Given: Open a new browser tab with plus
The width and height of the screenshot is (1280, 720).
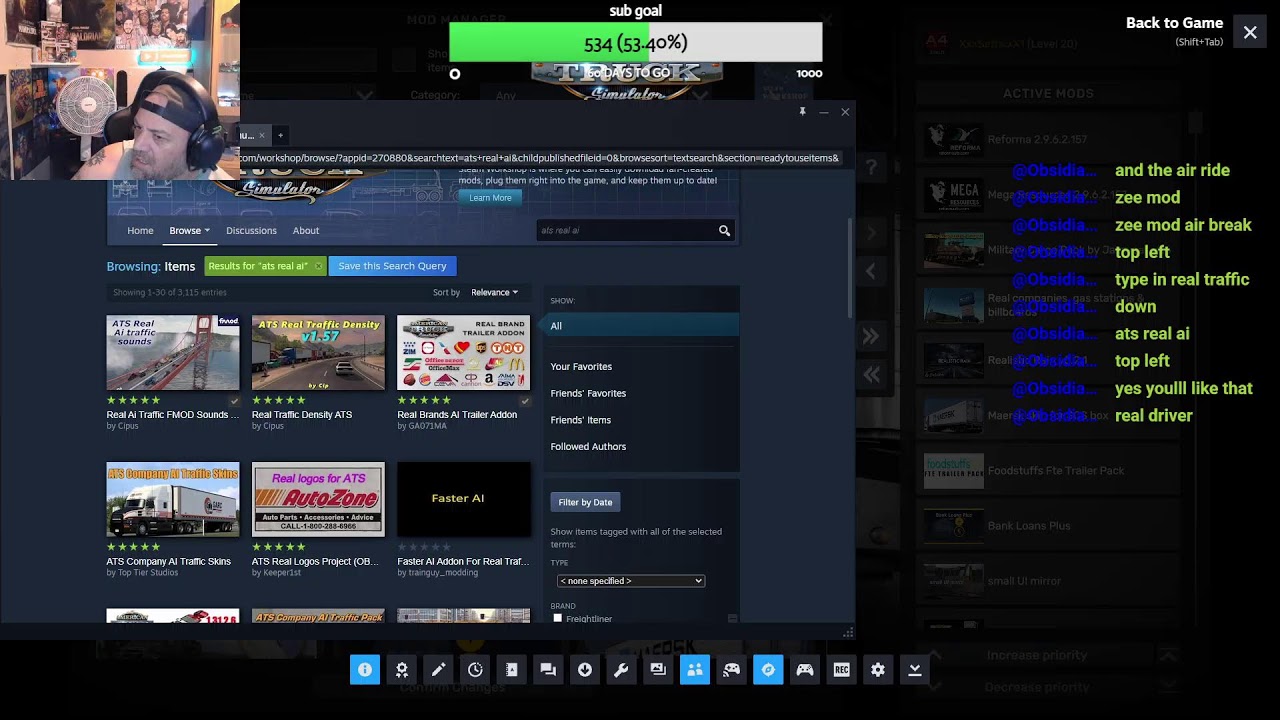Looking at the screenshot, I should [x=280, y=135].
